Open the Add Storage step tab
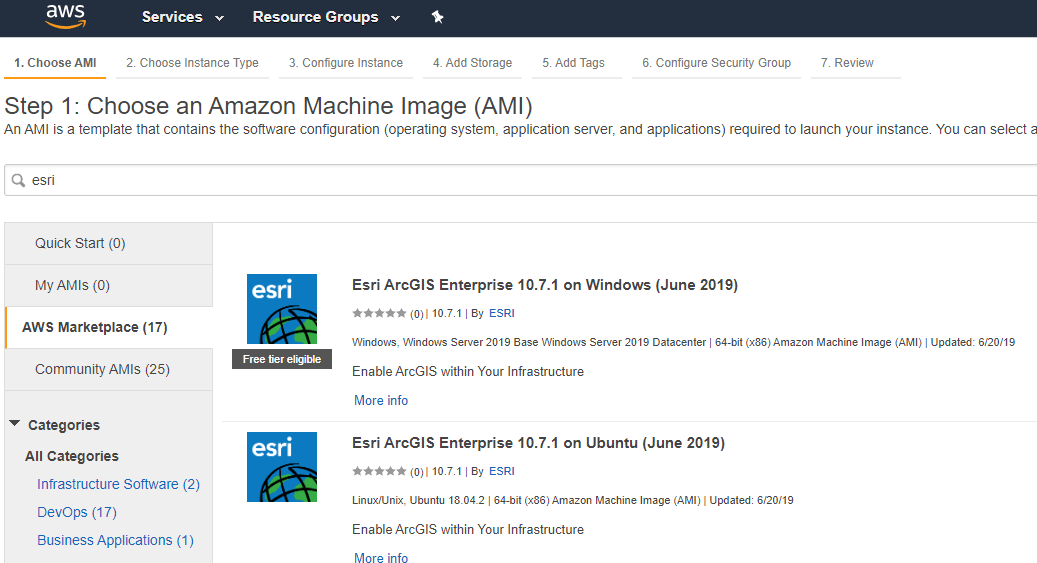This screenshot has width=1037, height=563. coord(472,63)
